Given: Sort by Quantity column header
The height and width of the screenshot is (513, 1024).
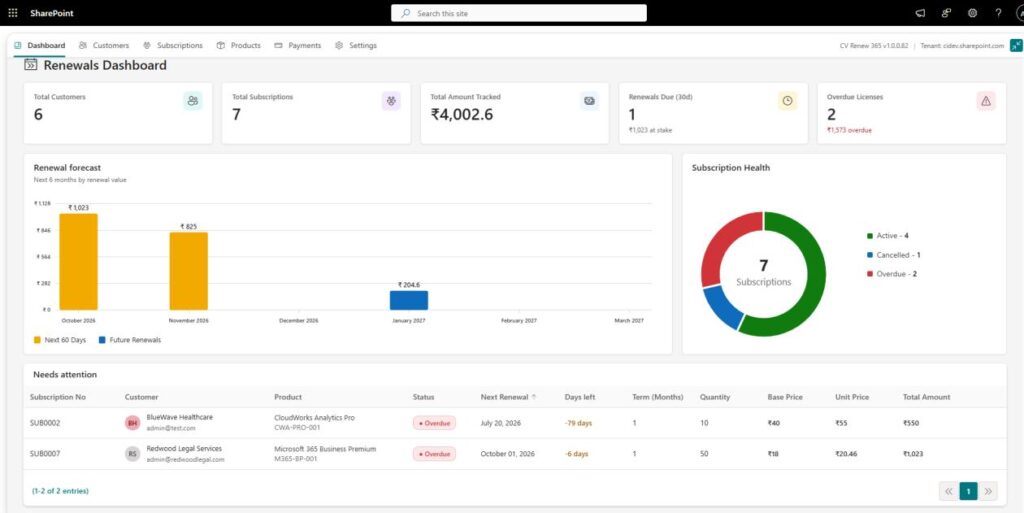Looking at the screenshot, I should pos(715,397).
